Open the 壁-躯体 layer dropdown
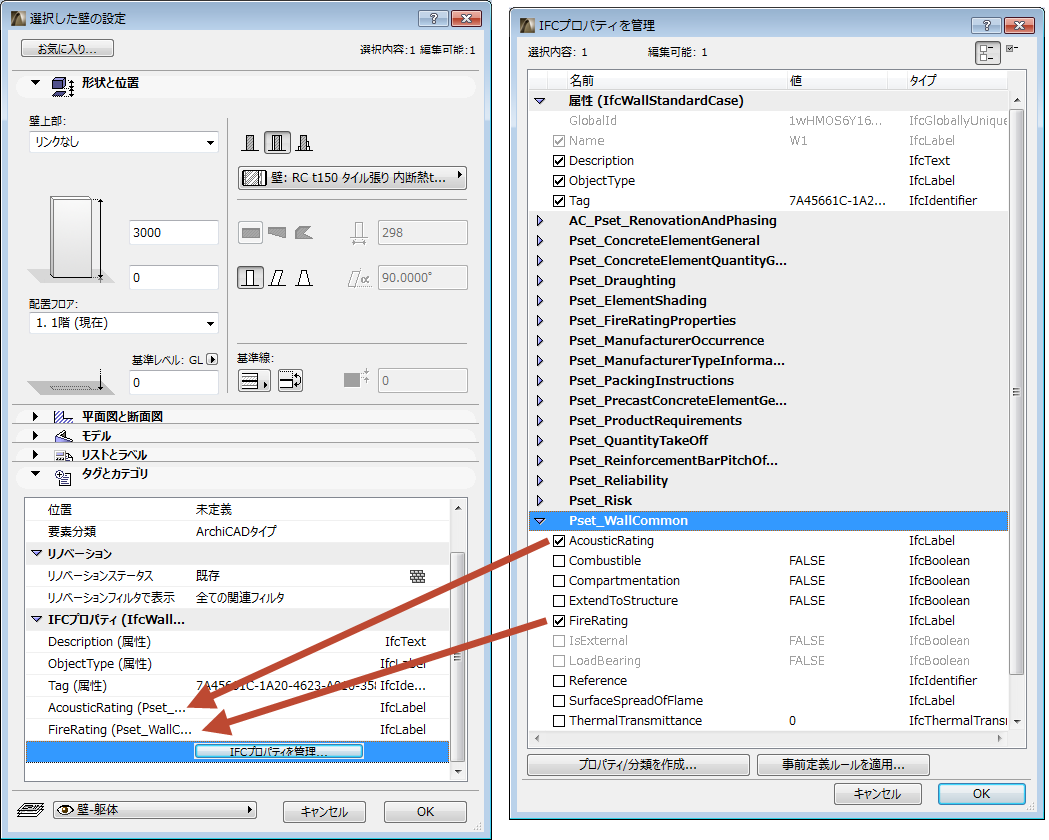The width and height of the screenshot is (1049, 840). click(x=155, y=810)
